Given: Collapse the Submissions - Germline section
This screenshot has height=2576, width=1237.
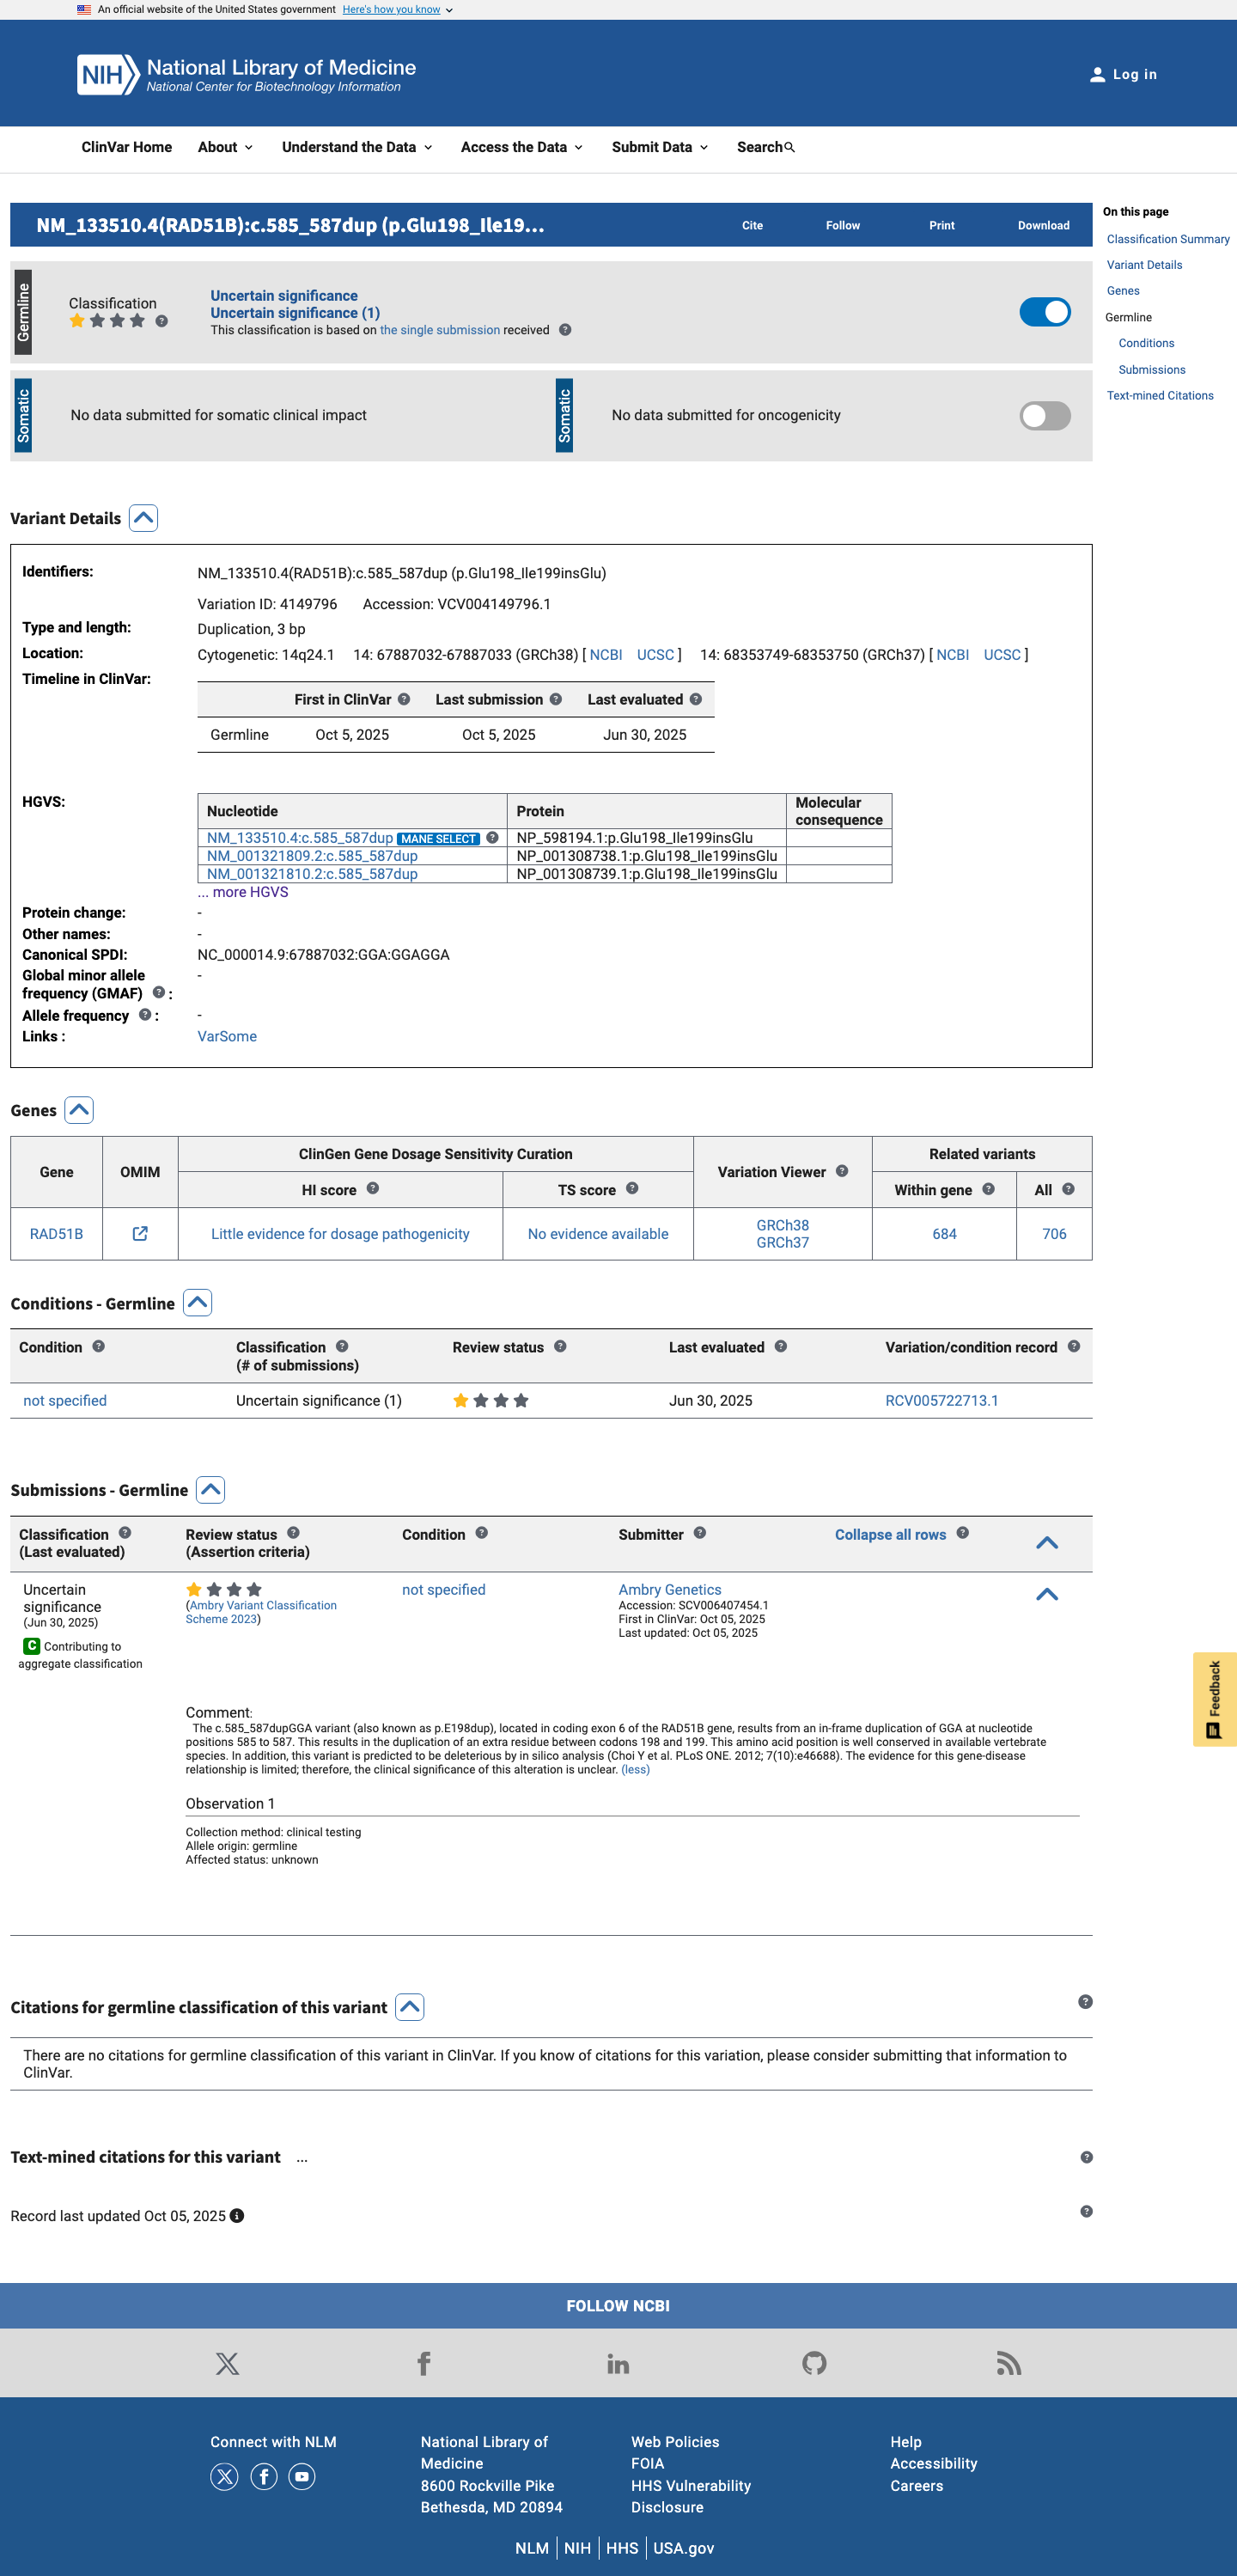Looking at the screenshot, I should point(211,1490).
